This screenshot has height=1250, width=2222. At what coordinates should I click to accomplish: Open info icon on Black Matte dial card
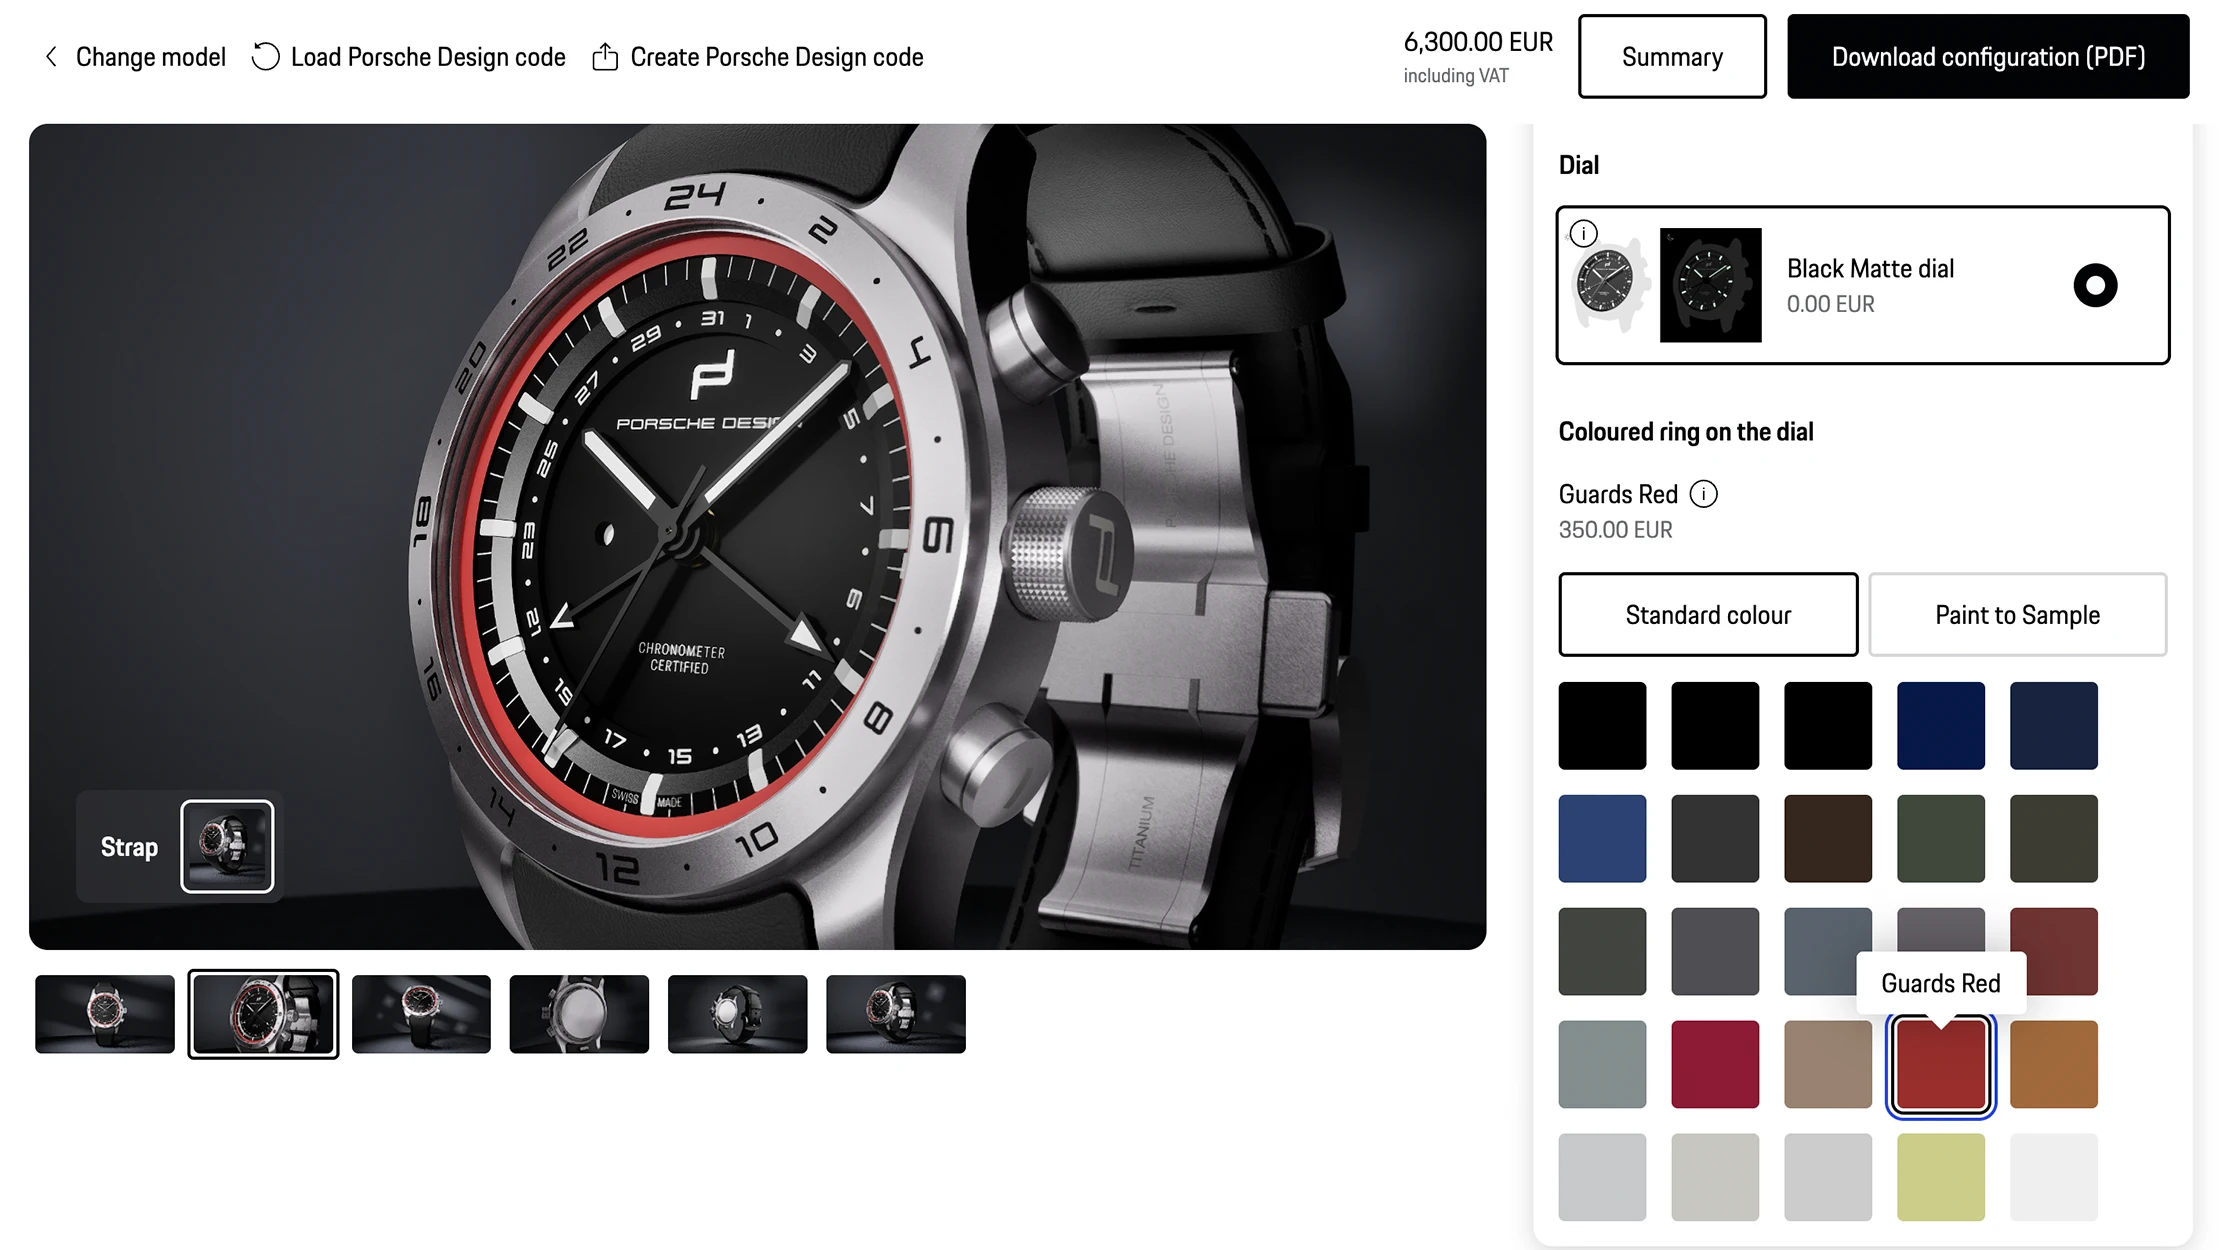[1583, 234]
